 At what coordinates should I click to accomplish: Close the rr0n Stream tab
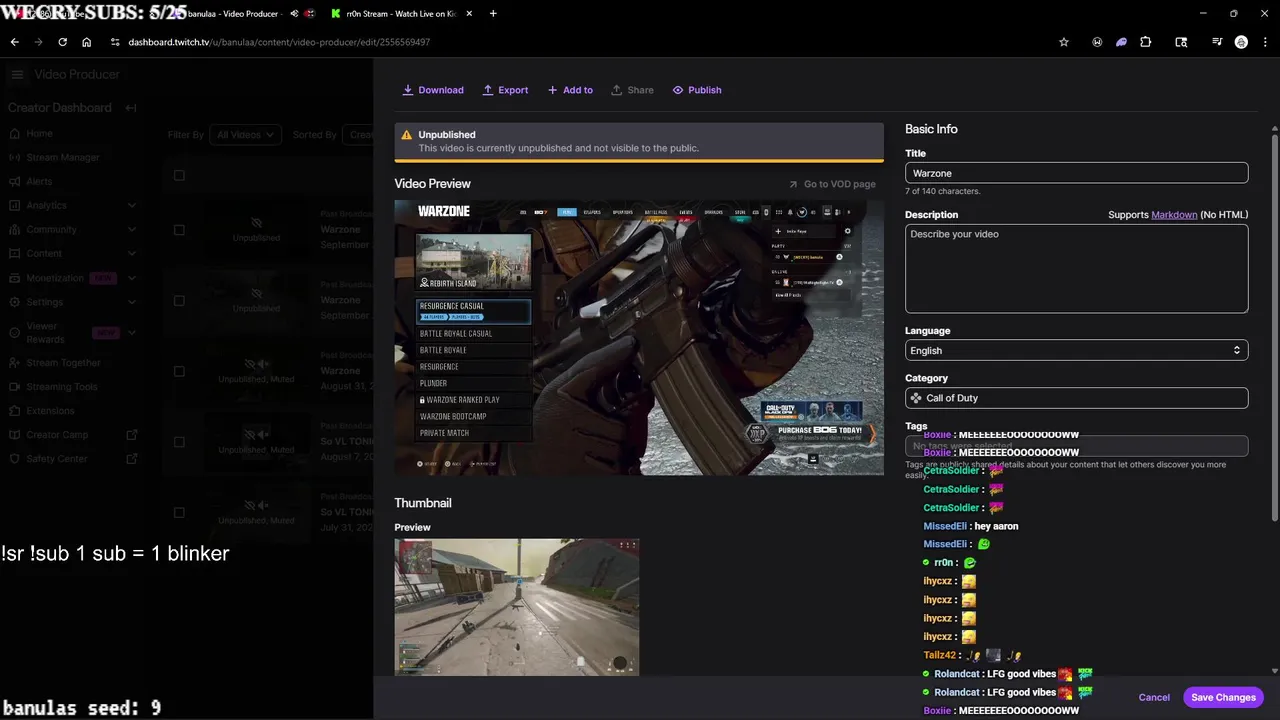click(x=469, y=14)
